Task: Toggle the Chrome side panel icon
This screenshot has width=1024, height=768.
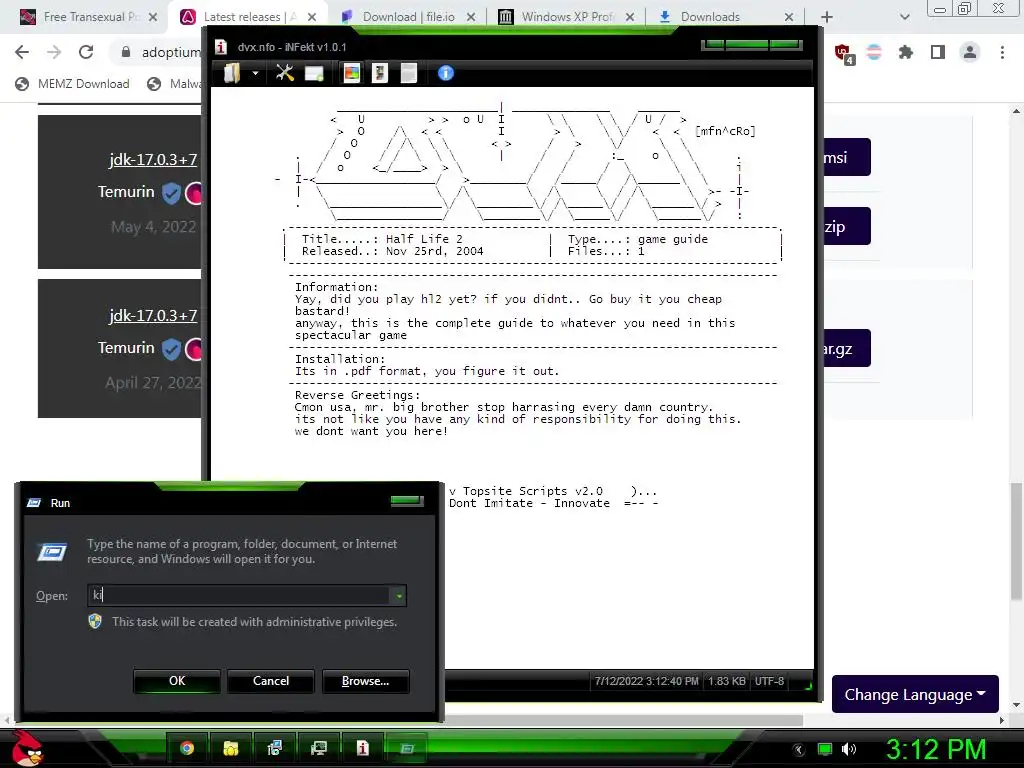Action: tap(938, 52)
